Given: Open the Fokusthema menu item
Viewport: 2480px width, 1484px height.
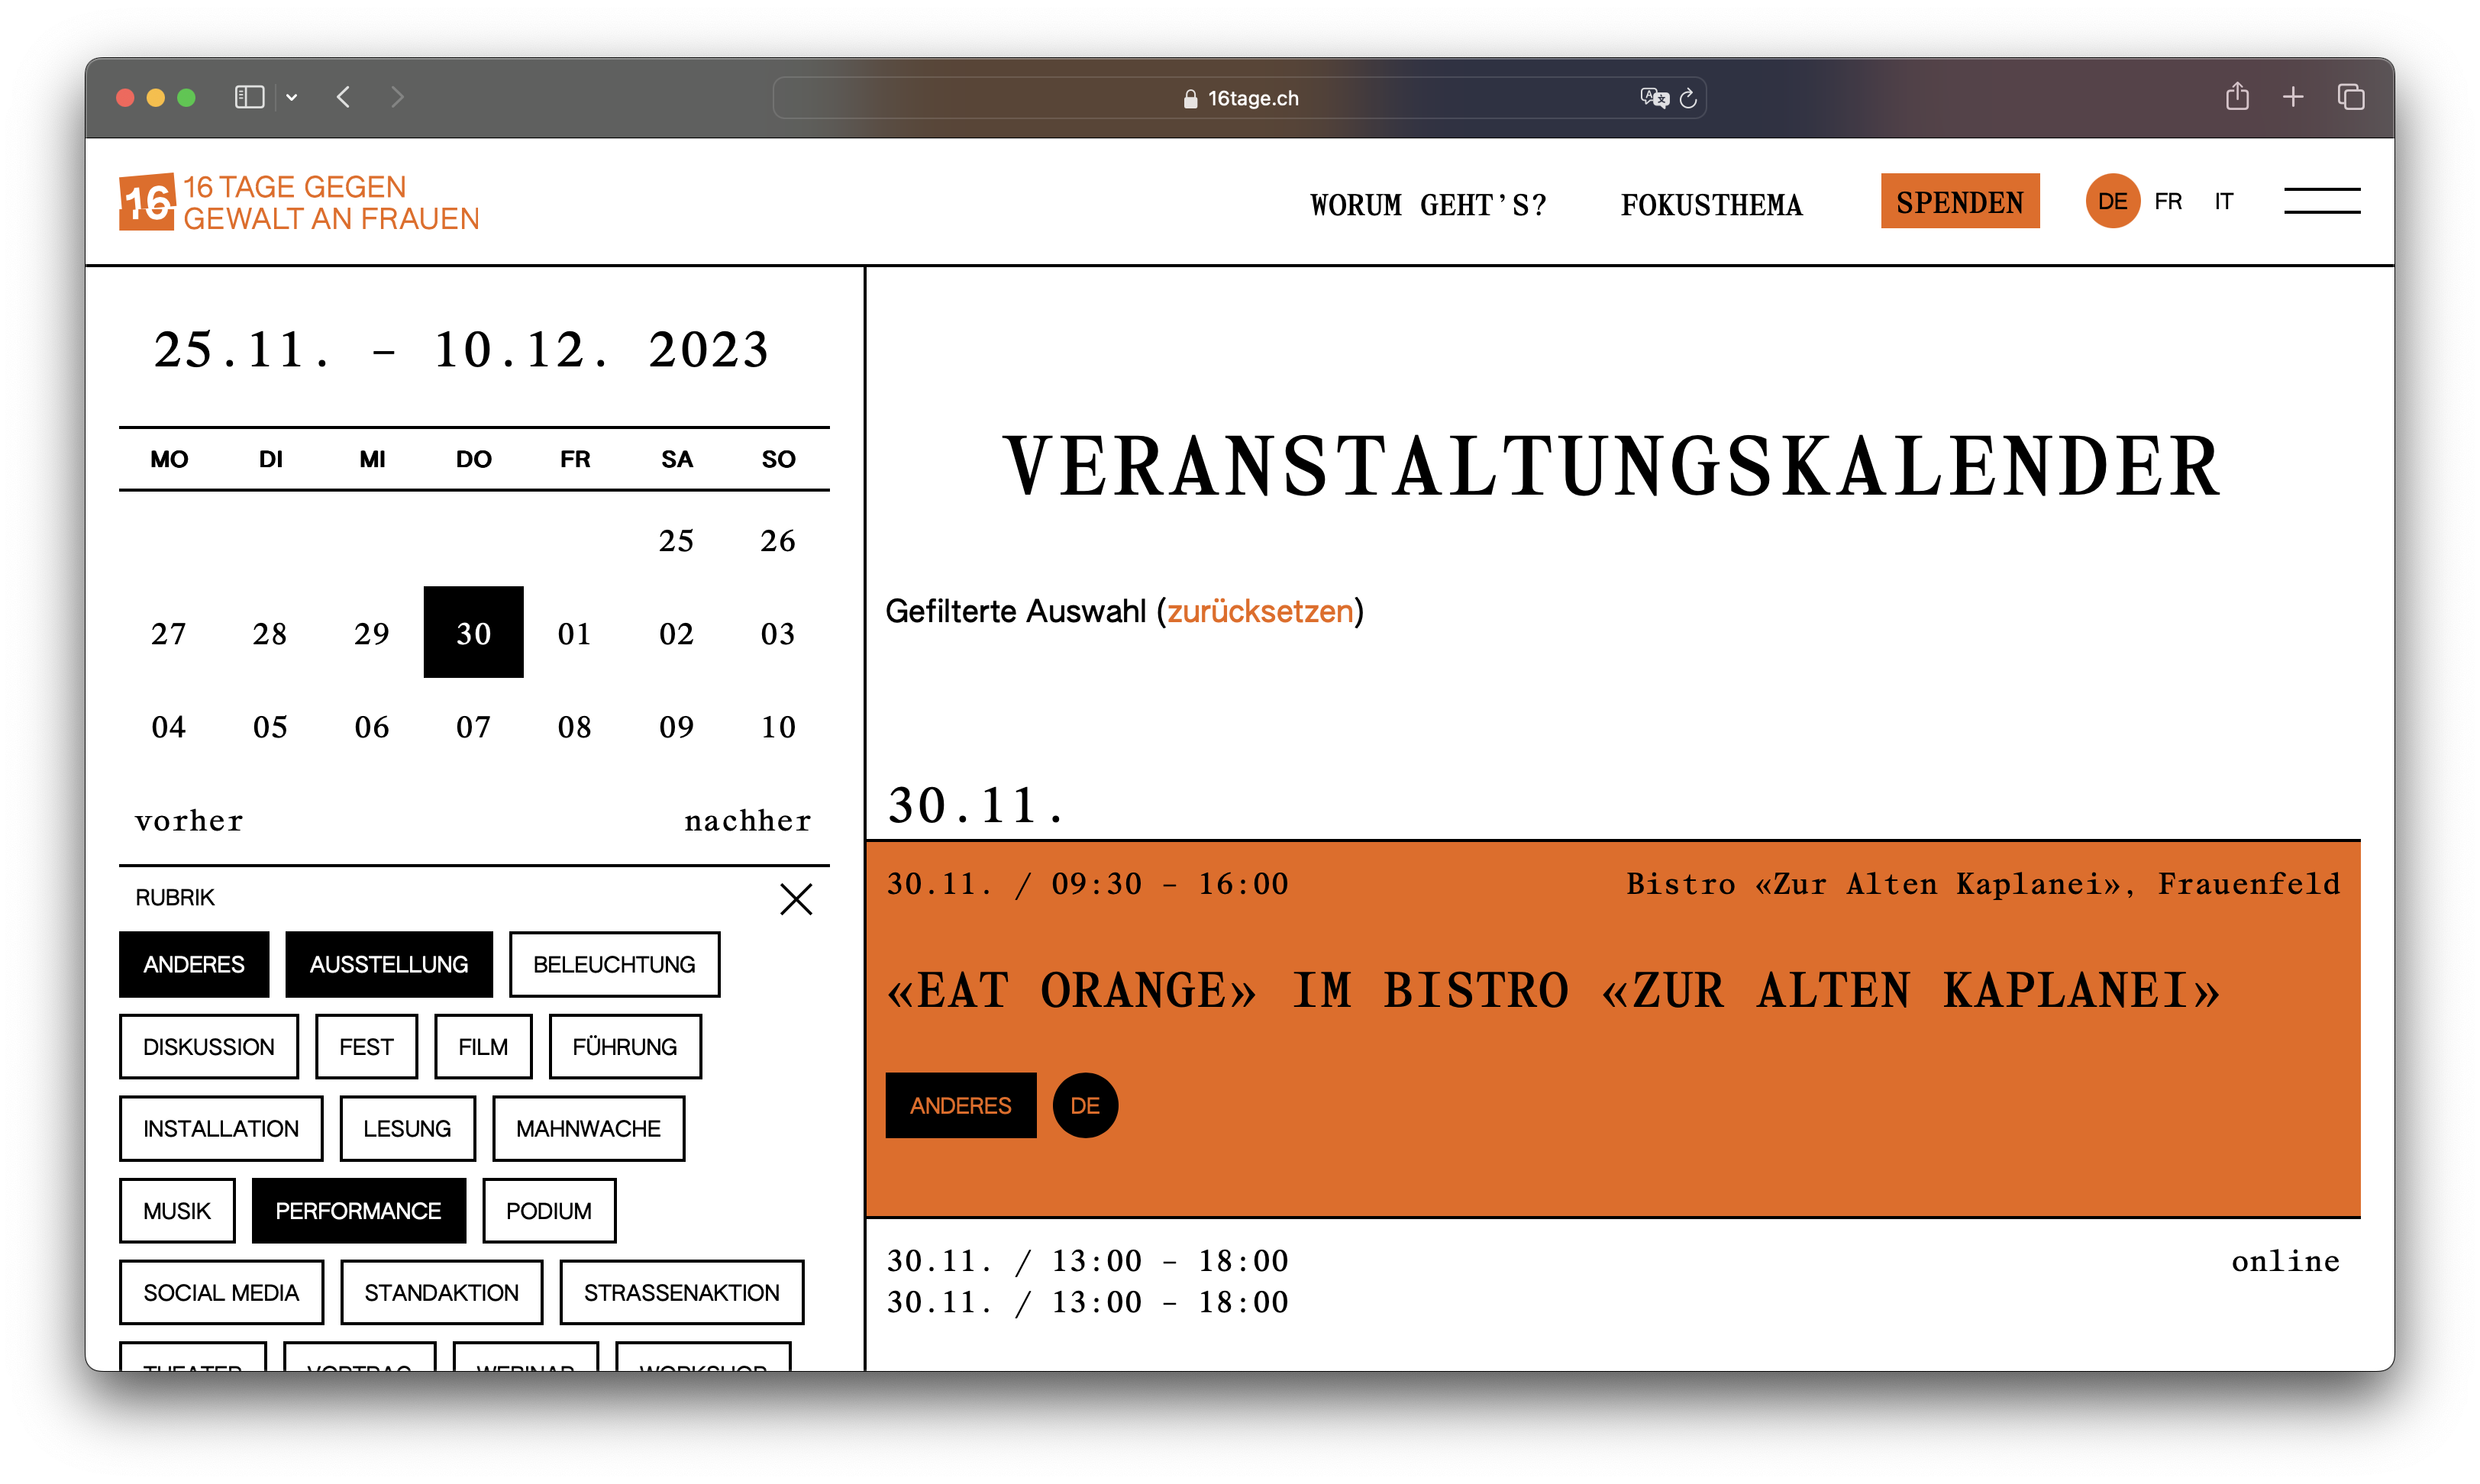Looking at the screenshot, I should click(1711, 205).
